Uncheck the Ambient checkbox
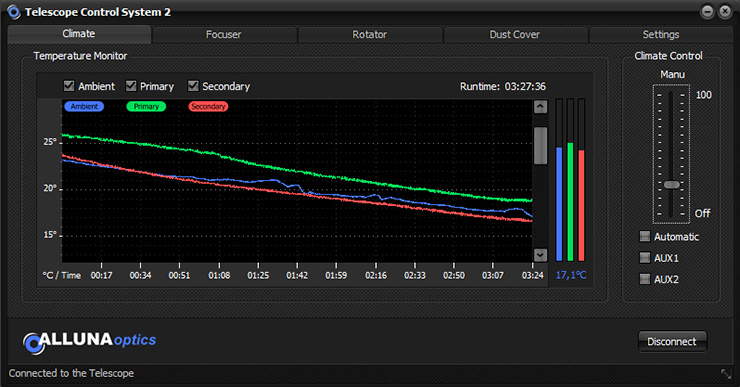Viewport: 740px width, 387px height. click(x=69, y=86)
